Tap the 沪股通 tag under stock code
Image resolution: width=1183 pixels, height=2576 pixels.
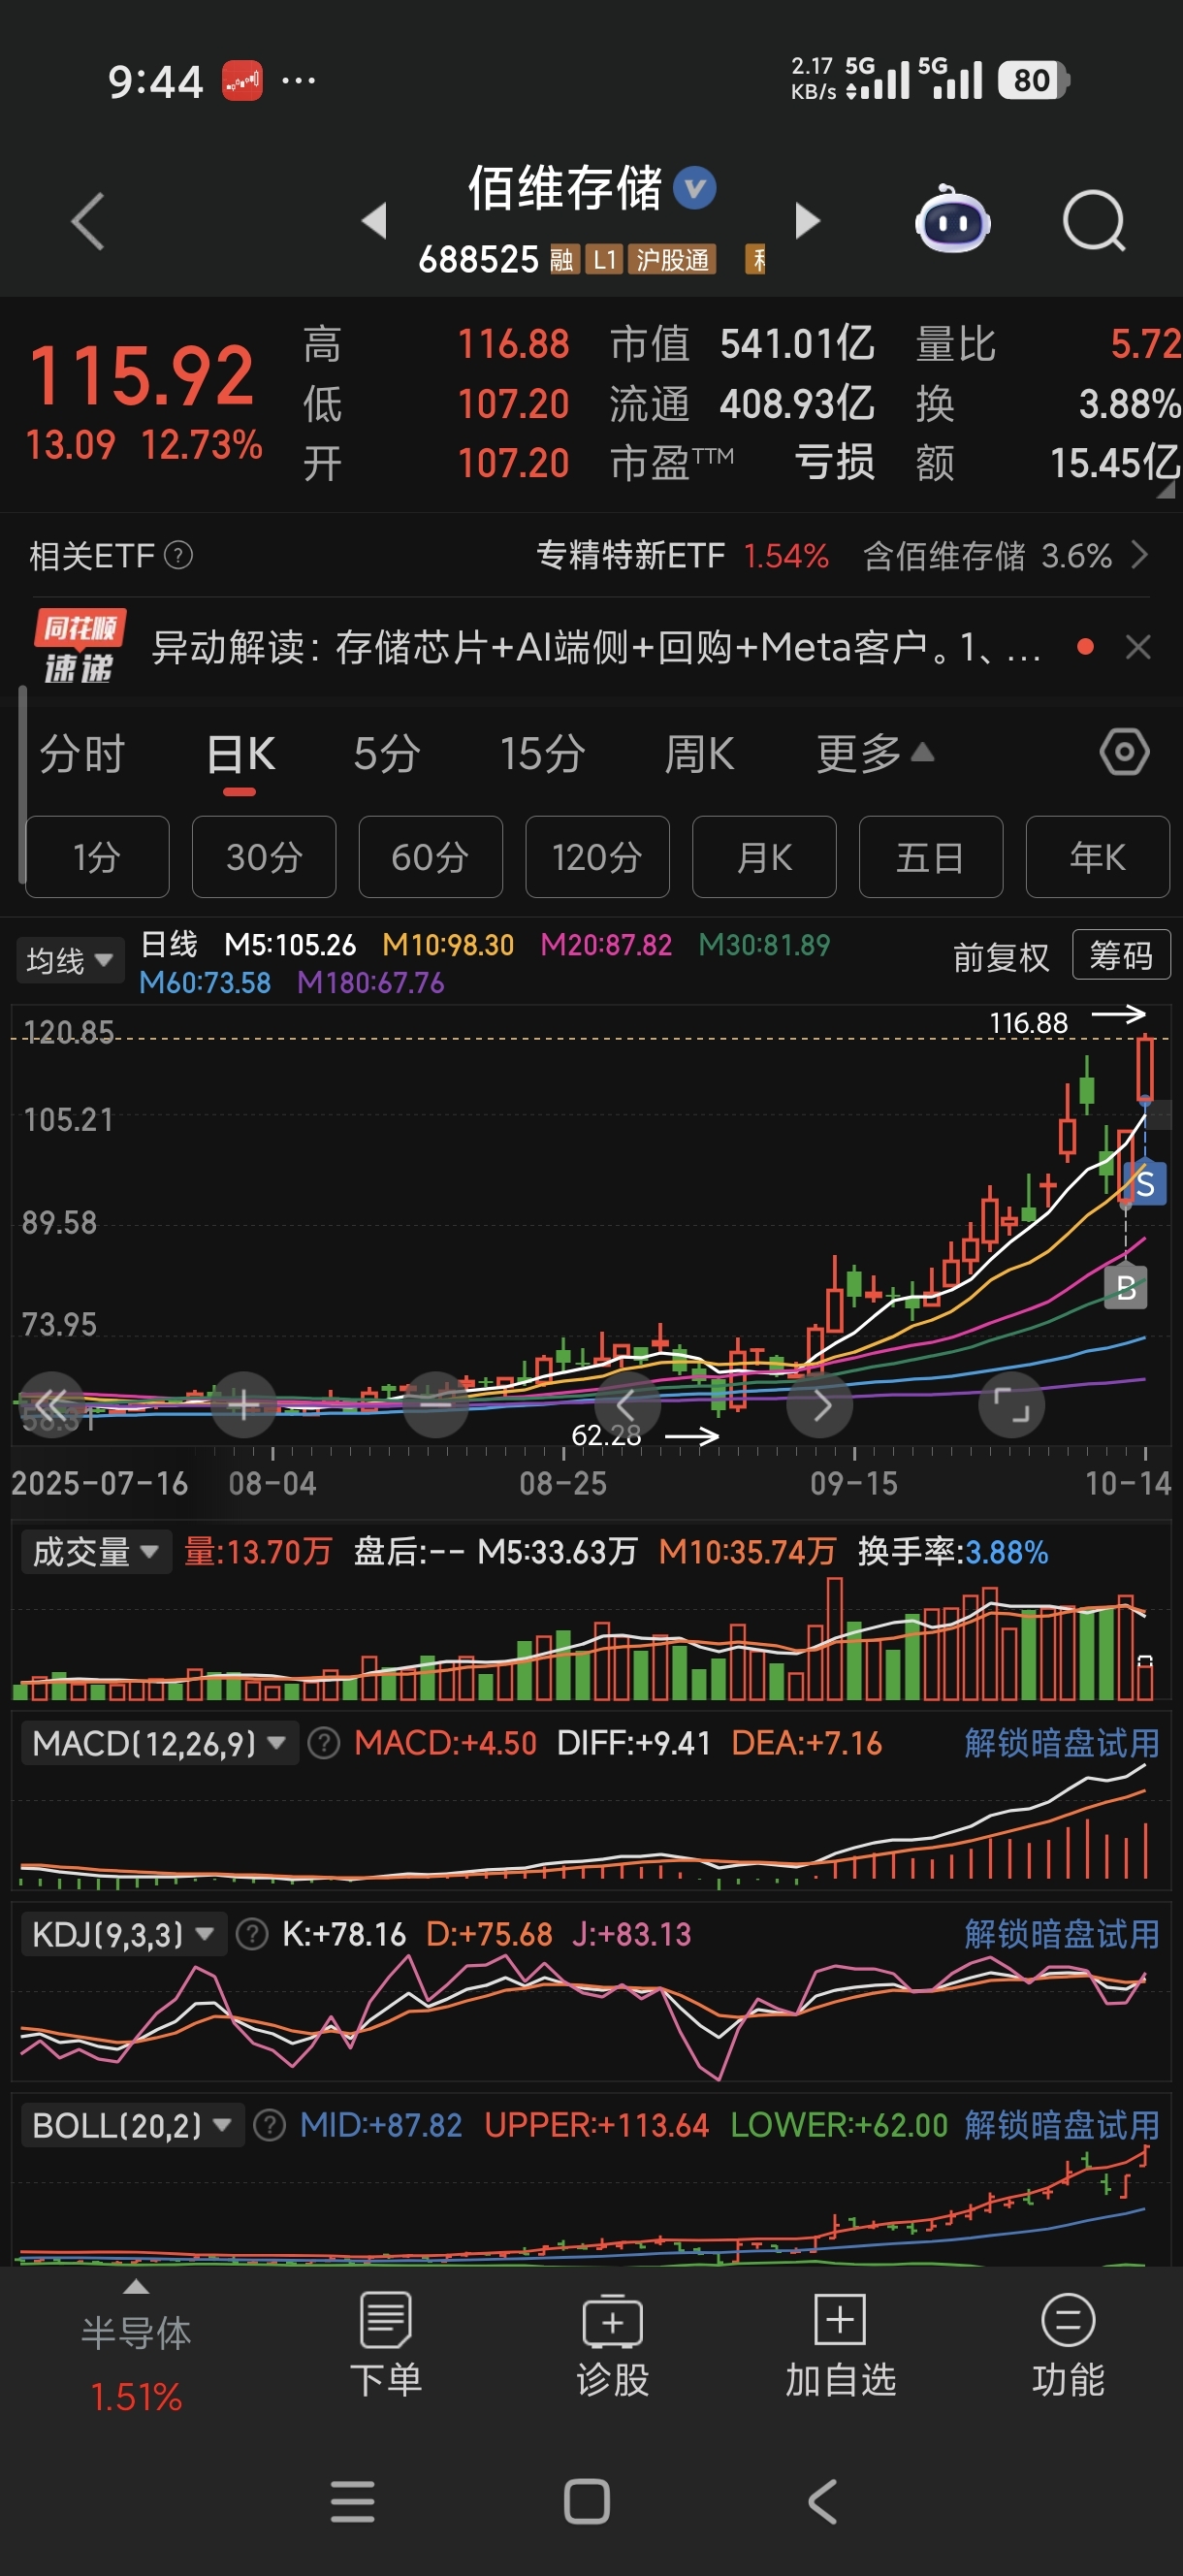672,260
